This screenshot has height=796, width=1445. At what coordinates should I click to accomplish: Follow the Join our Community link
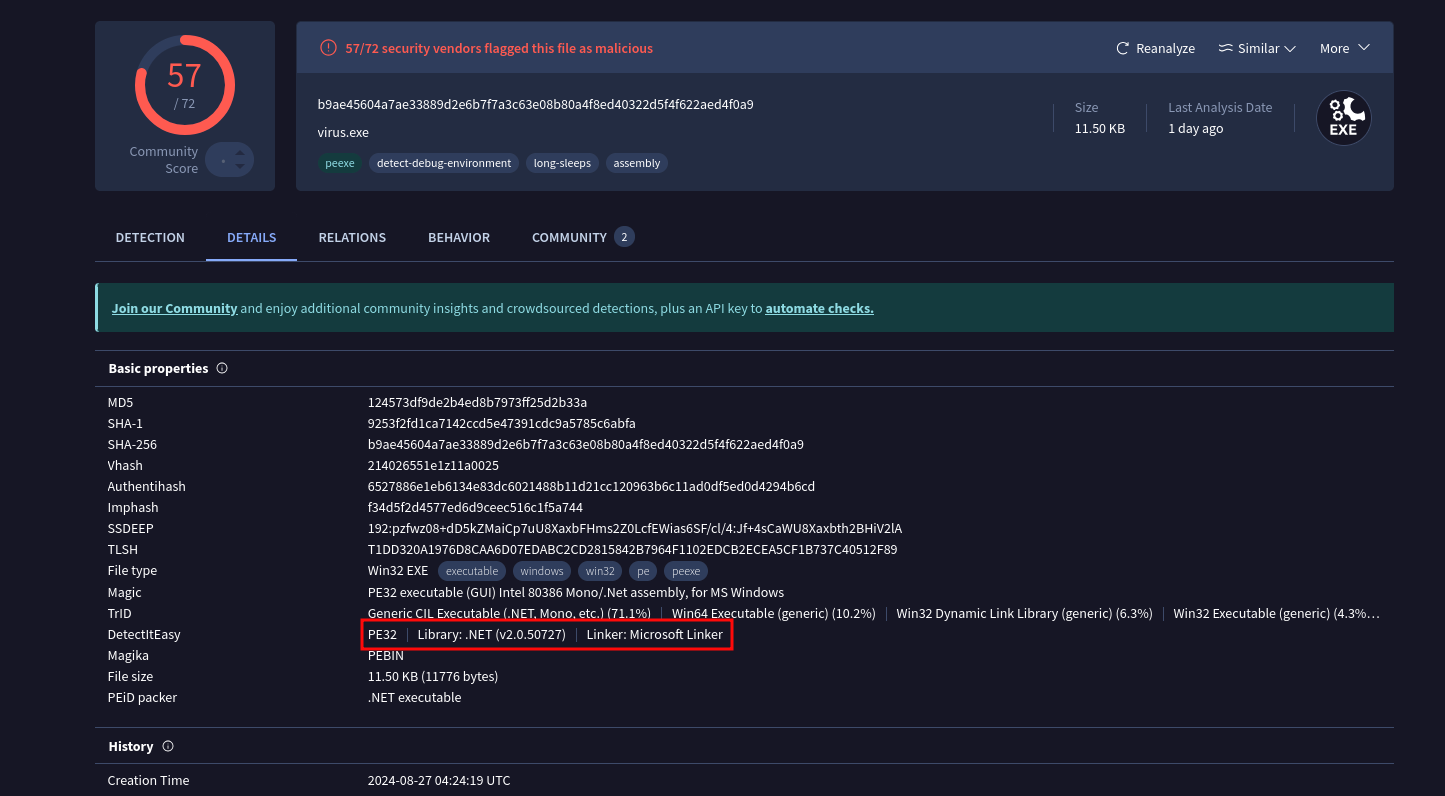tap(174, 308)
